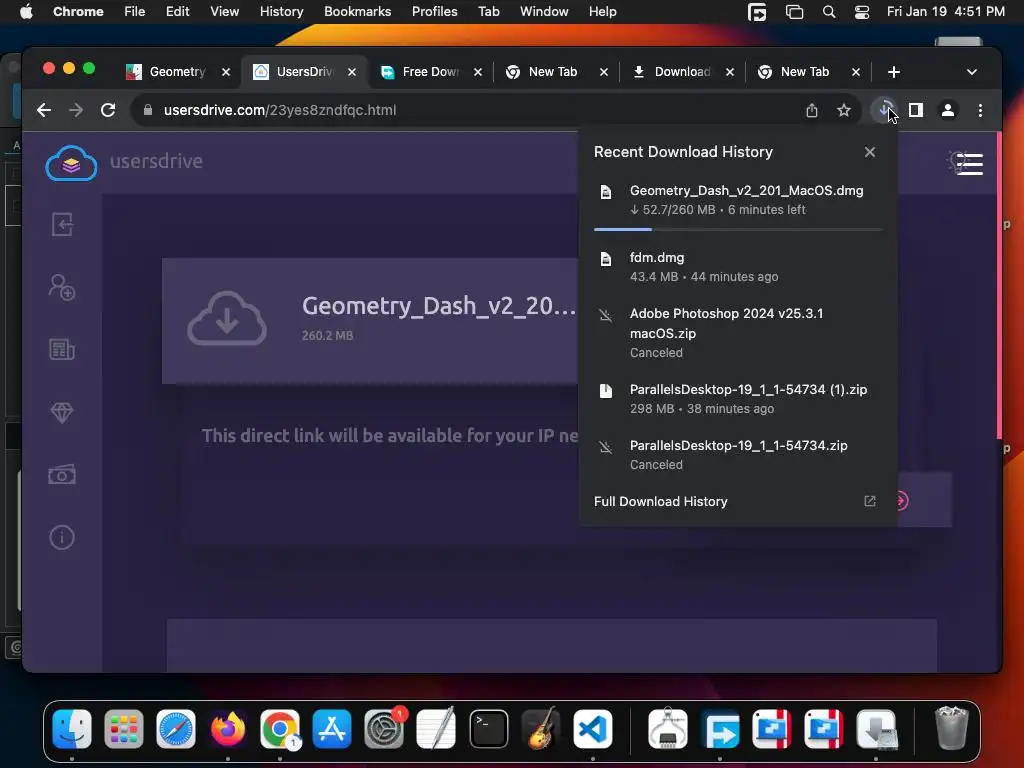This screenshot has height=768, width=1024.
Task: Click the diamond premium sidebar icon
Action: 62,412
